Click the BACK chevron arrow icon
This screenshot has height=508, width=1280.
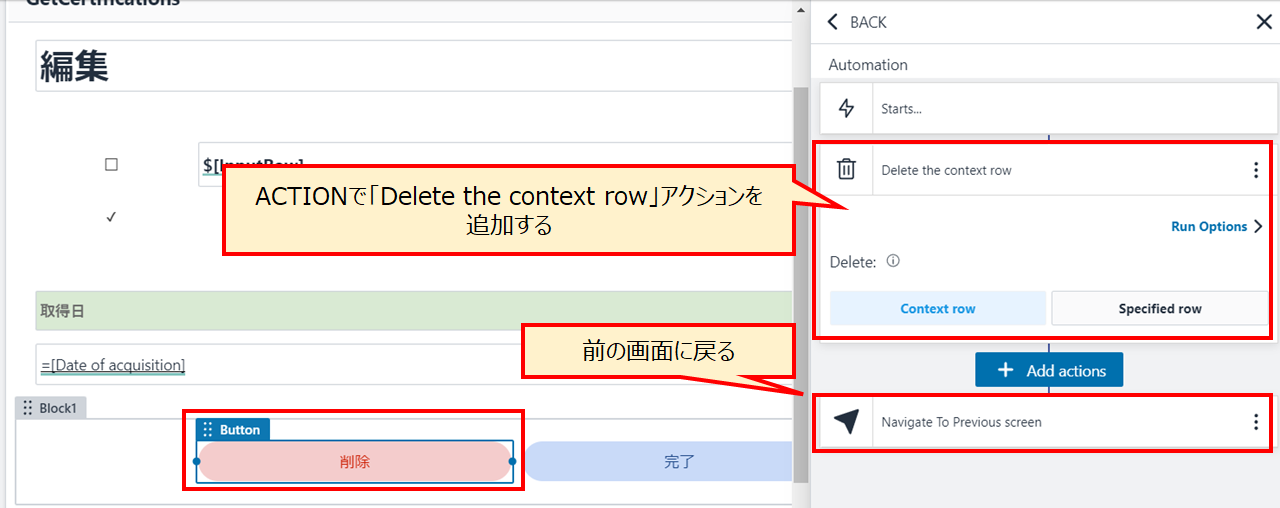pyautogui.click(x=833, y=22)
